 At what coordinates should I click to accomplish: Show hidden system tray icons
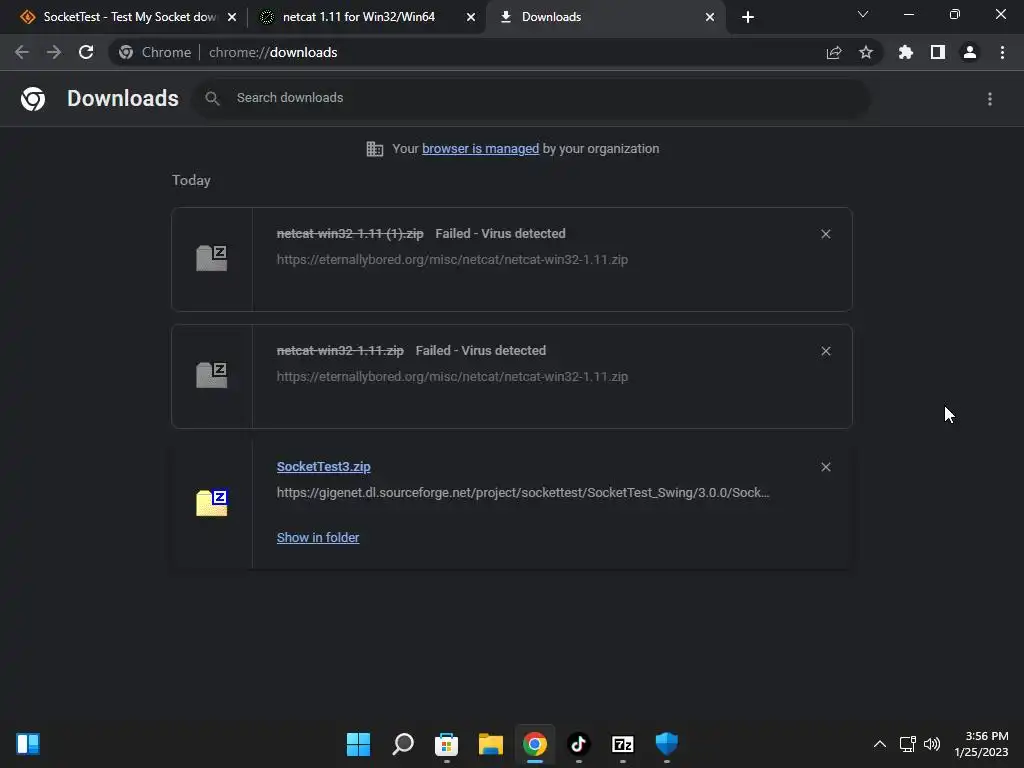click(x=880, y=744)
